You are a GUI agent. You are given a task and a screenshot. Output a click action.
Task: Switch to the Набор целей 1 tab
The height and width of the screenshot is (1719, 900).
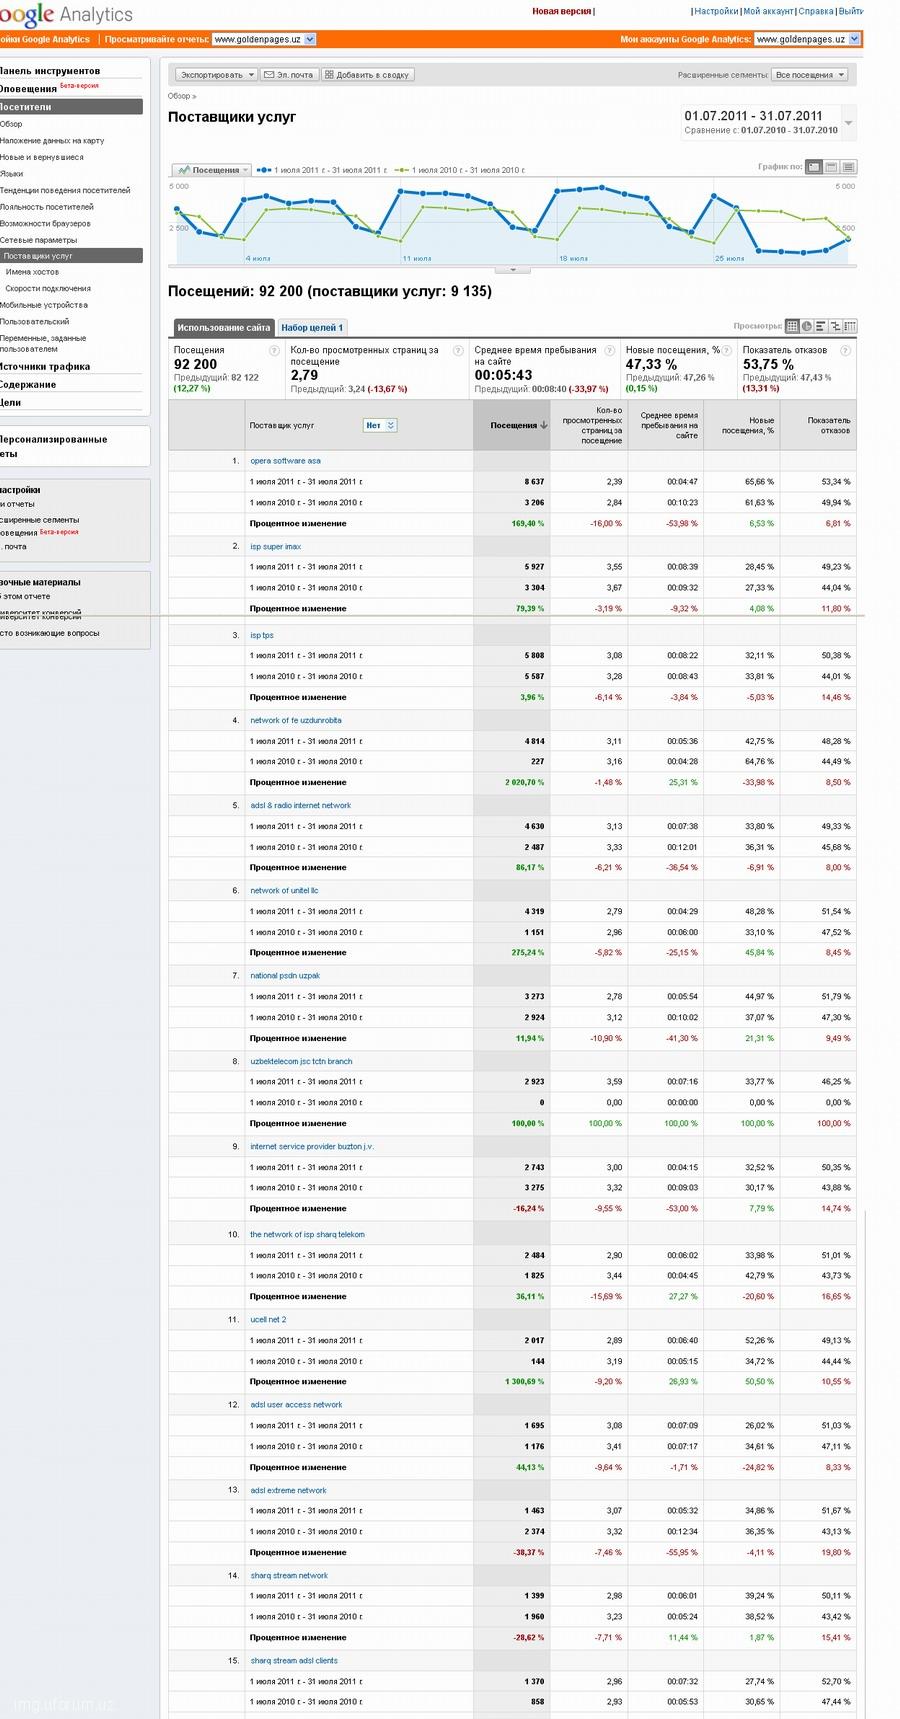pos(312,327)
